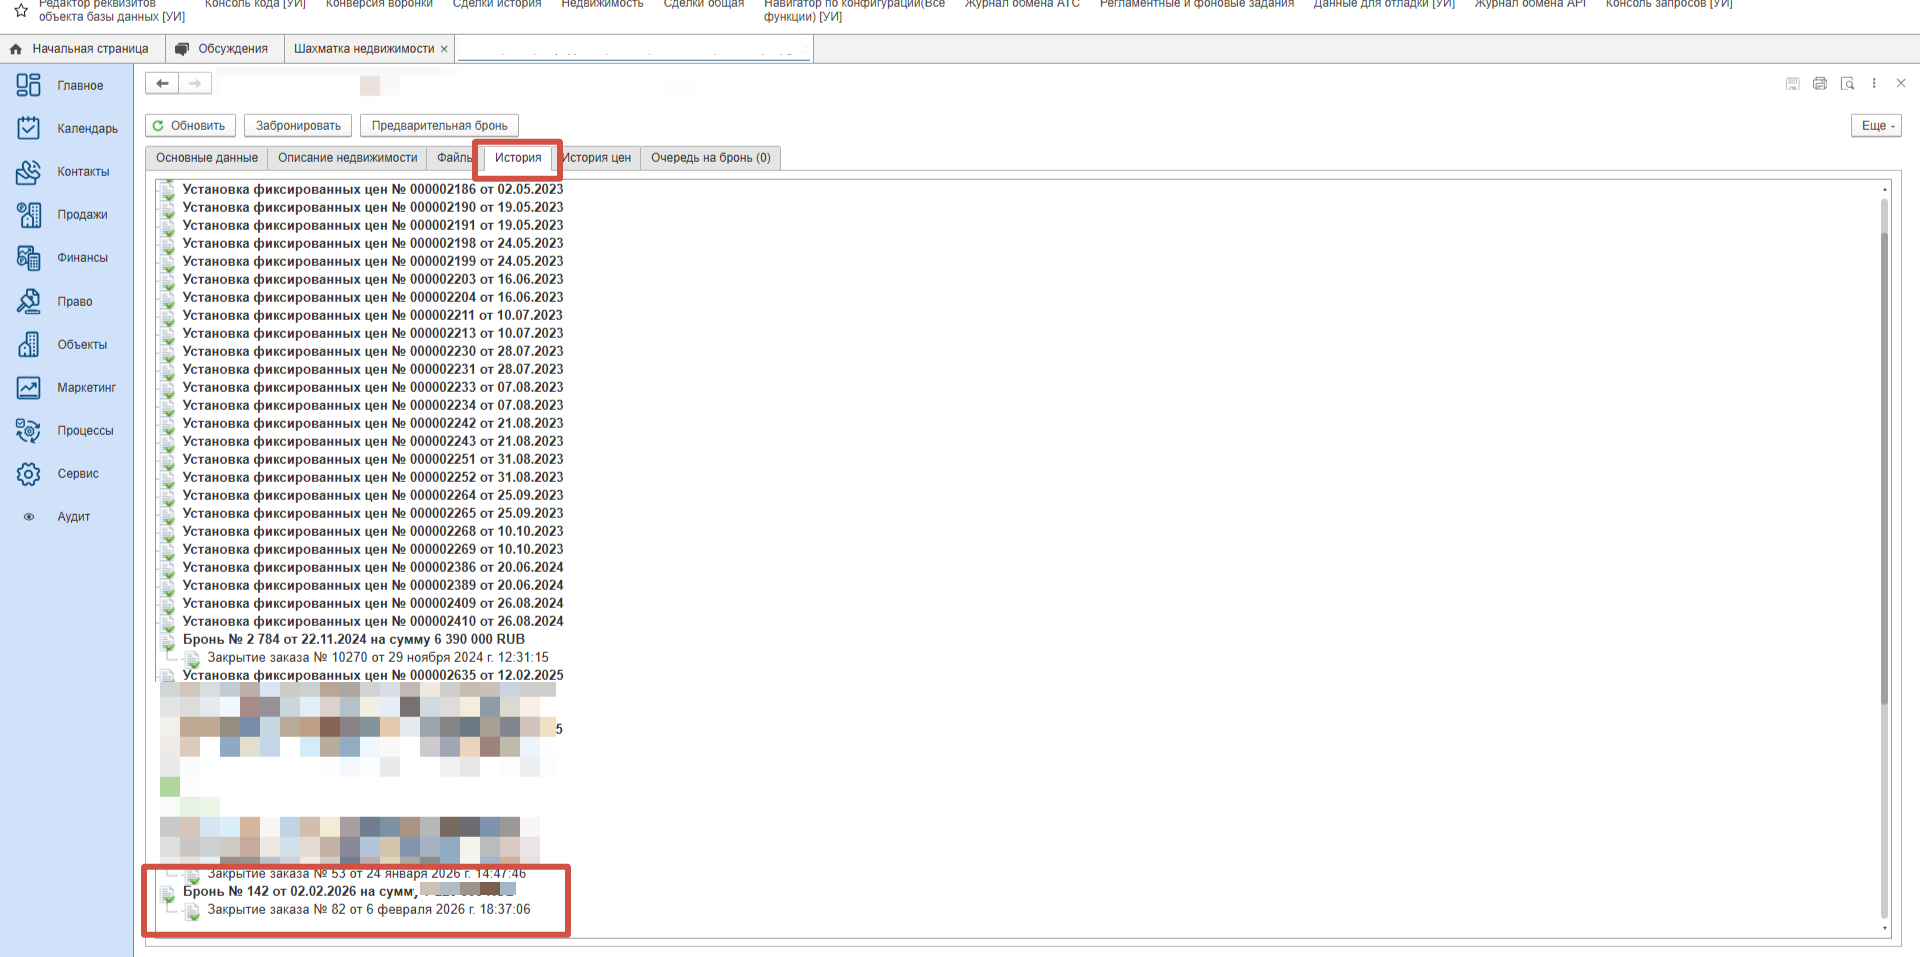
Task: Open the Сервис gear icon
Action: coord(28,474)
